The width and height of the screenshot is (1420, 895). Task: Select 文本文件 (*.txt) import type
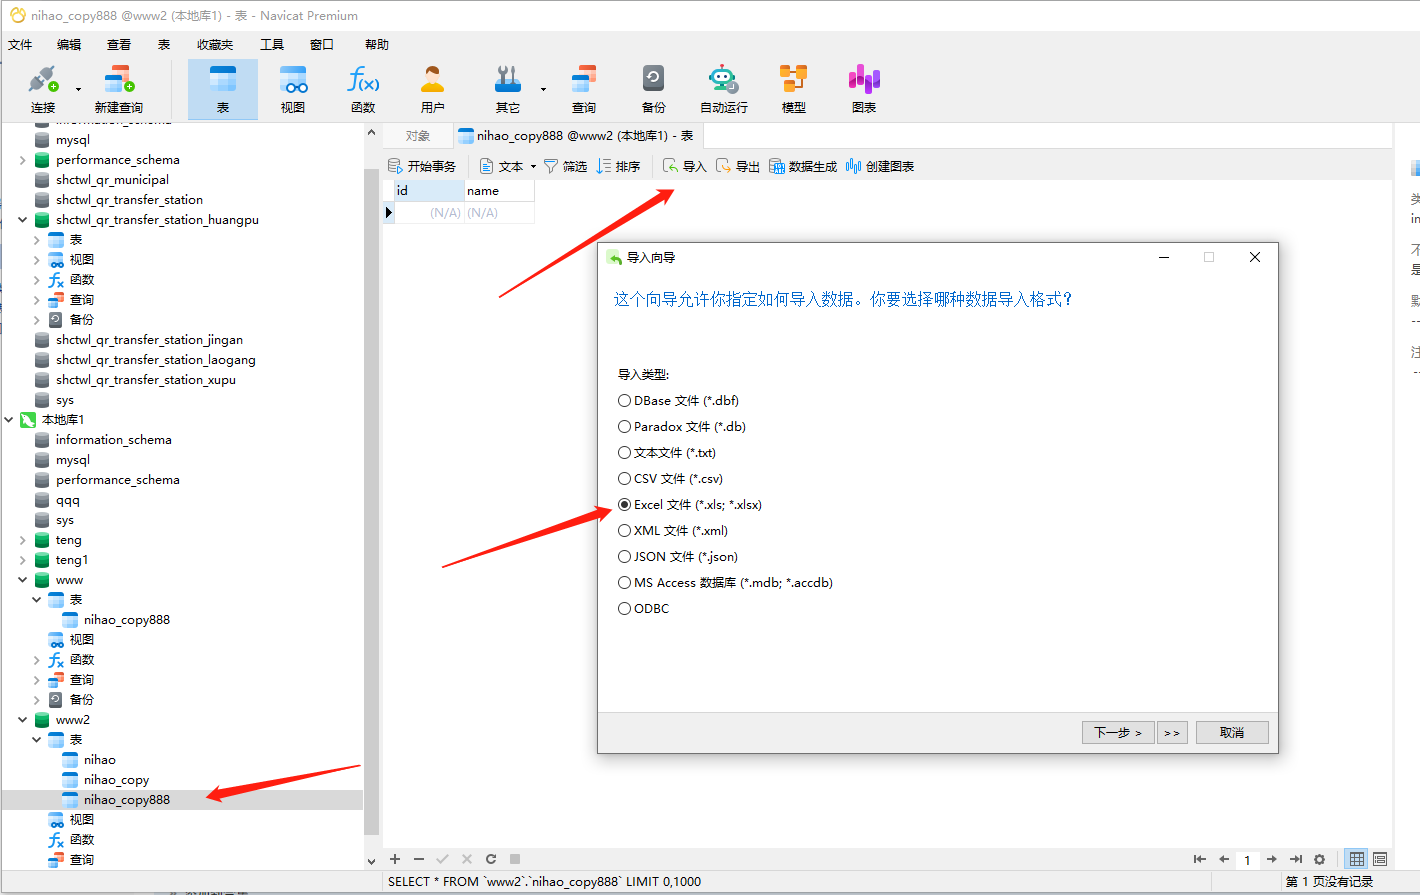pyautogui.click(x=667, y=453)
